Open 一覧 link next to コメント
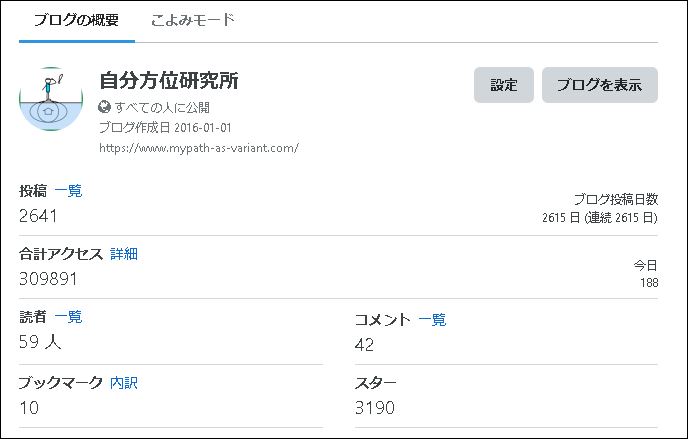The width and height of the screenshot is (688, 439). point(432,320)
